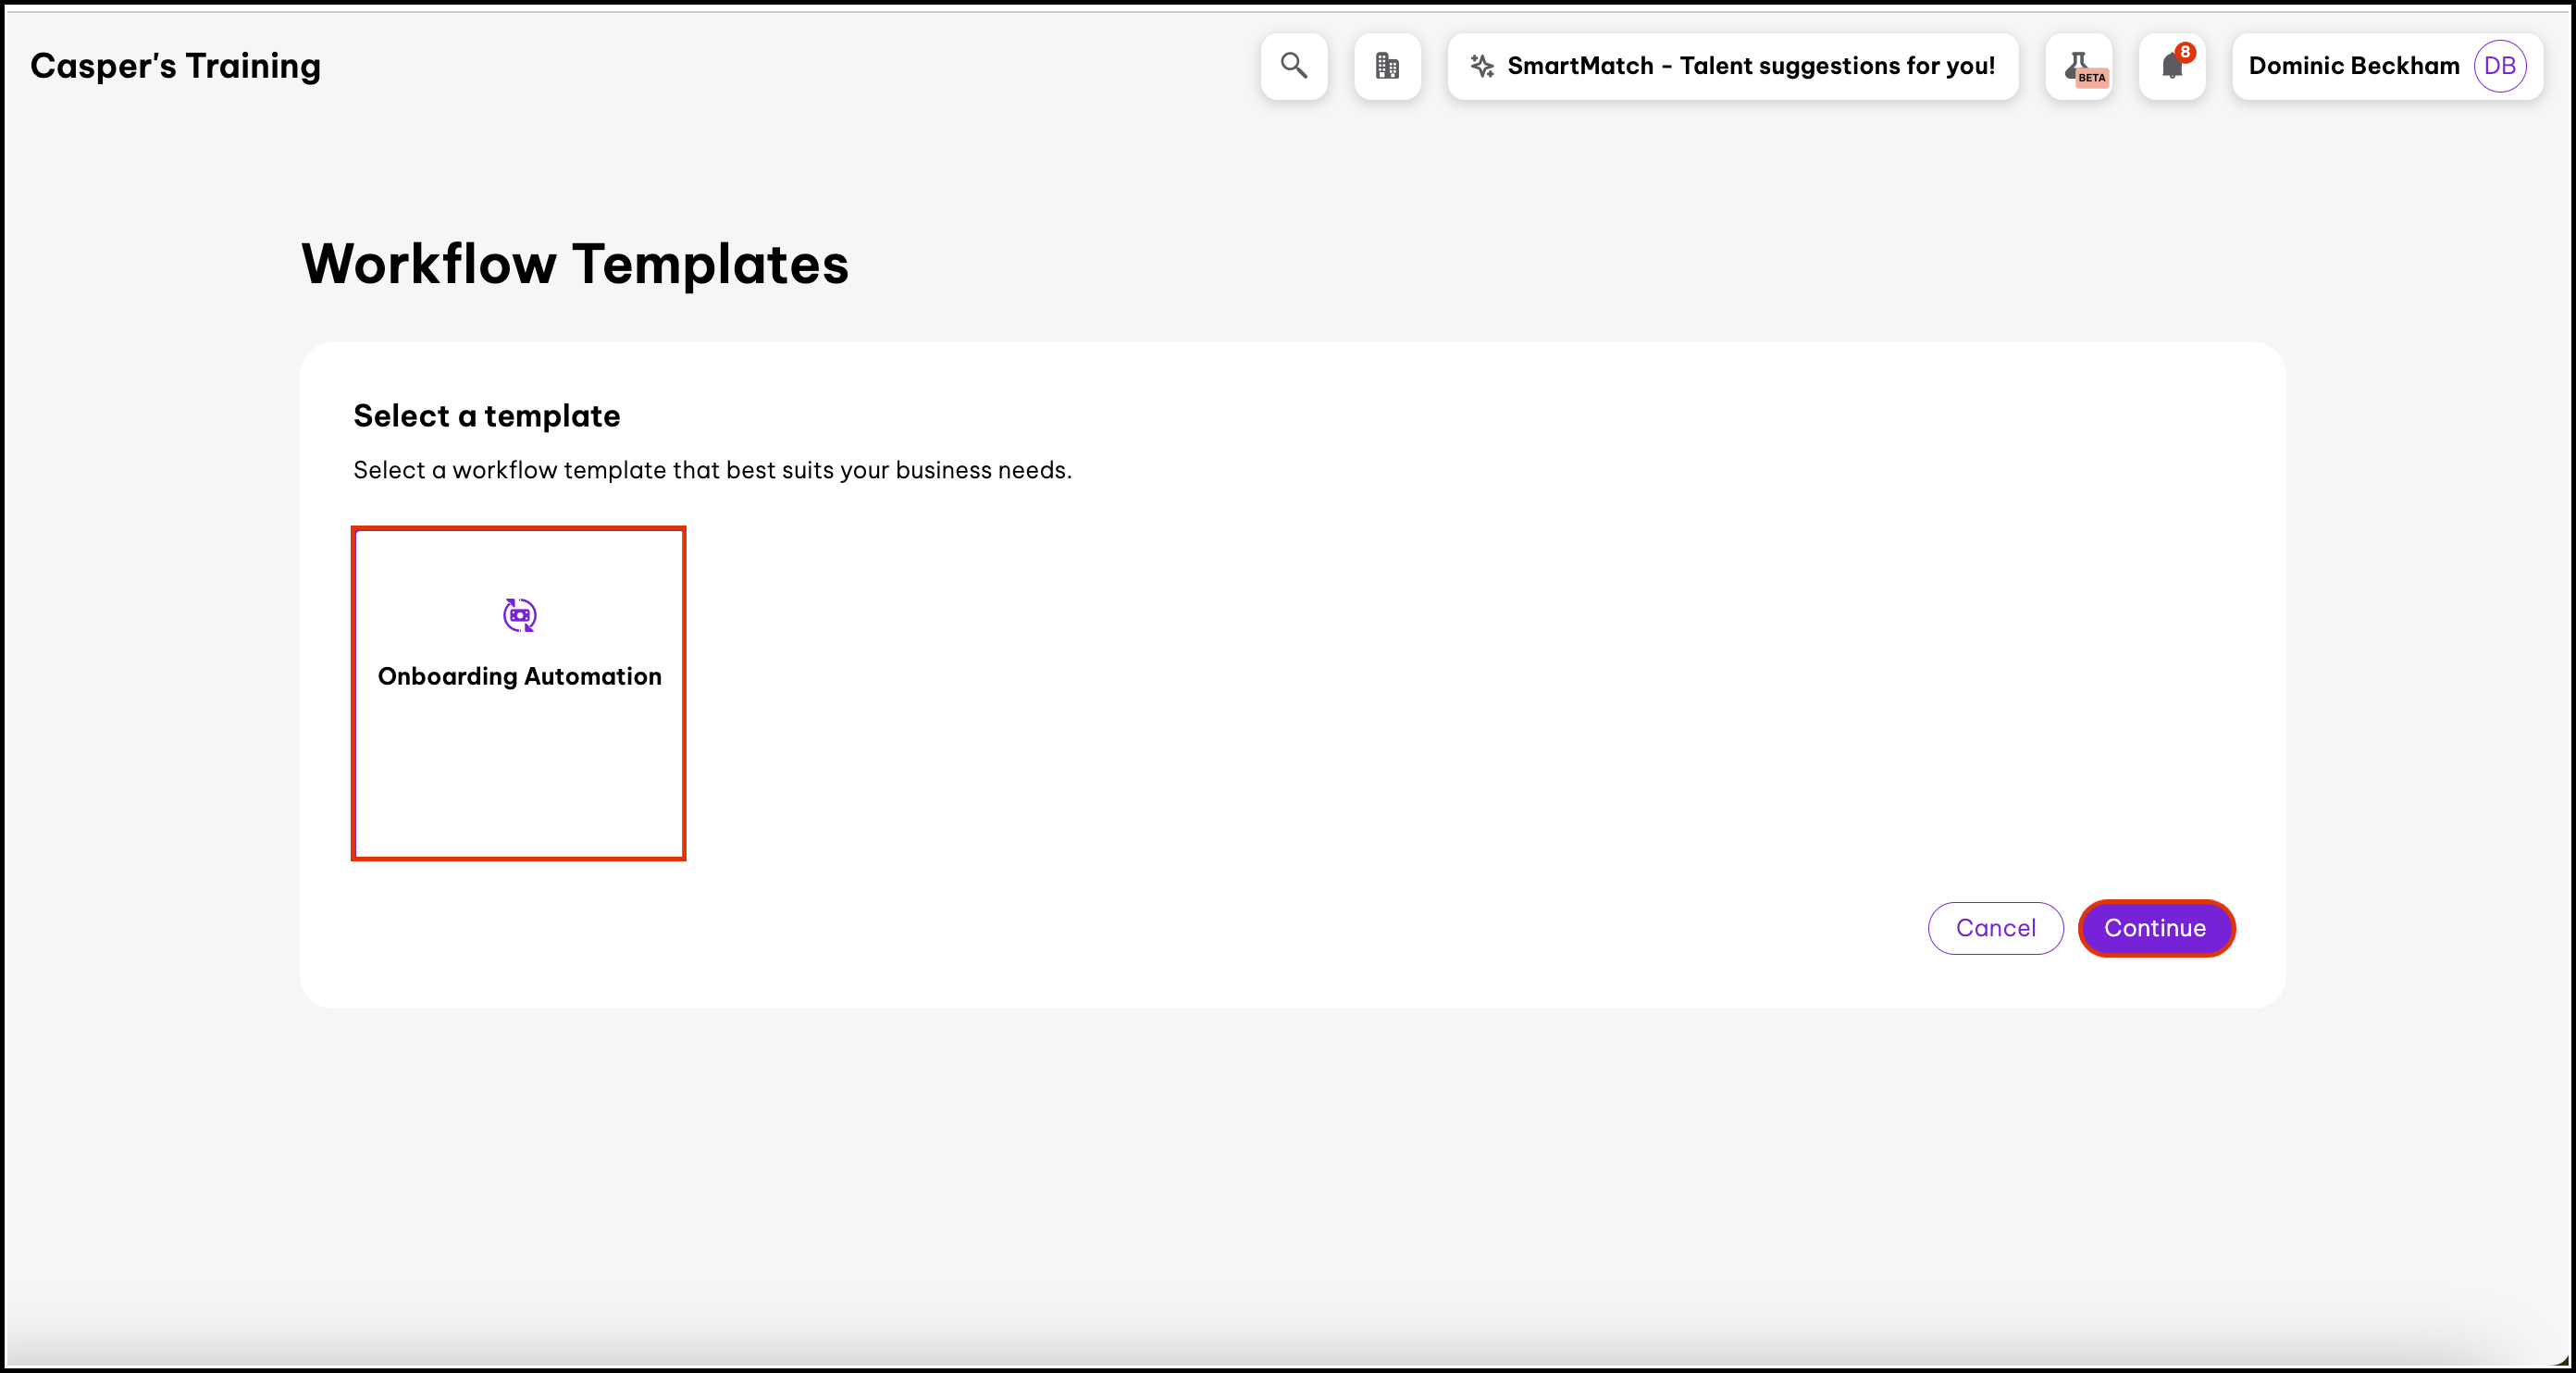Click the Casper's Training title
This screenshot has width=2576, height=1373.
point(175,66)
